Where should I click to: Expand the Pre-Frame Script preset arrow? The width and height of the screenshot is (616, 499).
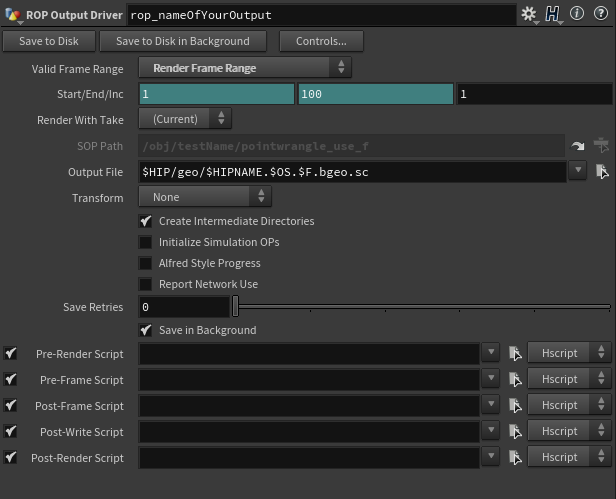click(491, 378)
